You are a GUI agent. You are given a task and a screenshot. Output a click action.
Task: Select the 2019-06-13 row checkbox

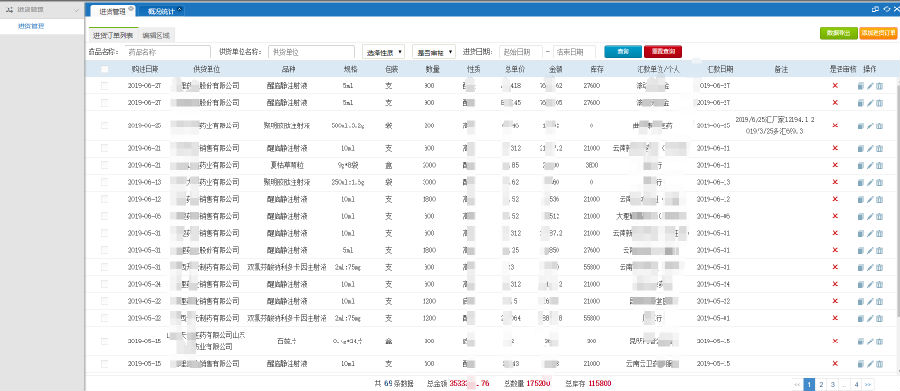104,183
